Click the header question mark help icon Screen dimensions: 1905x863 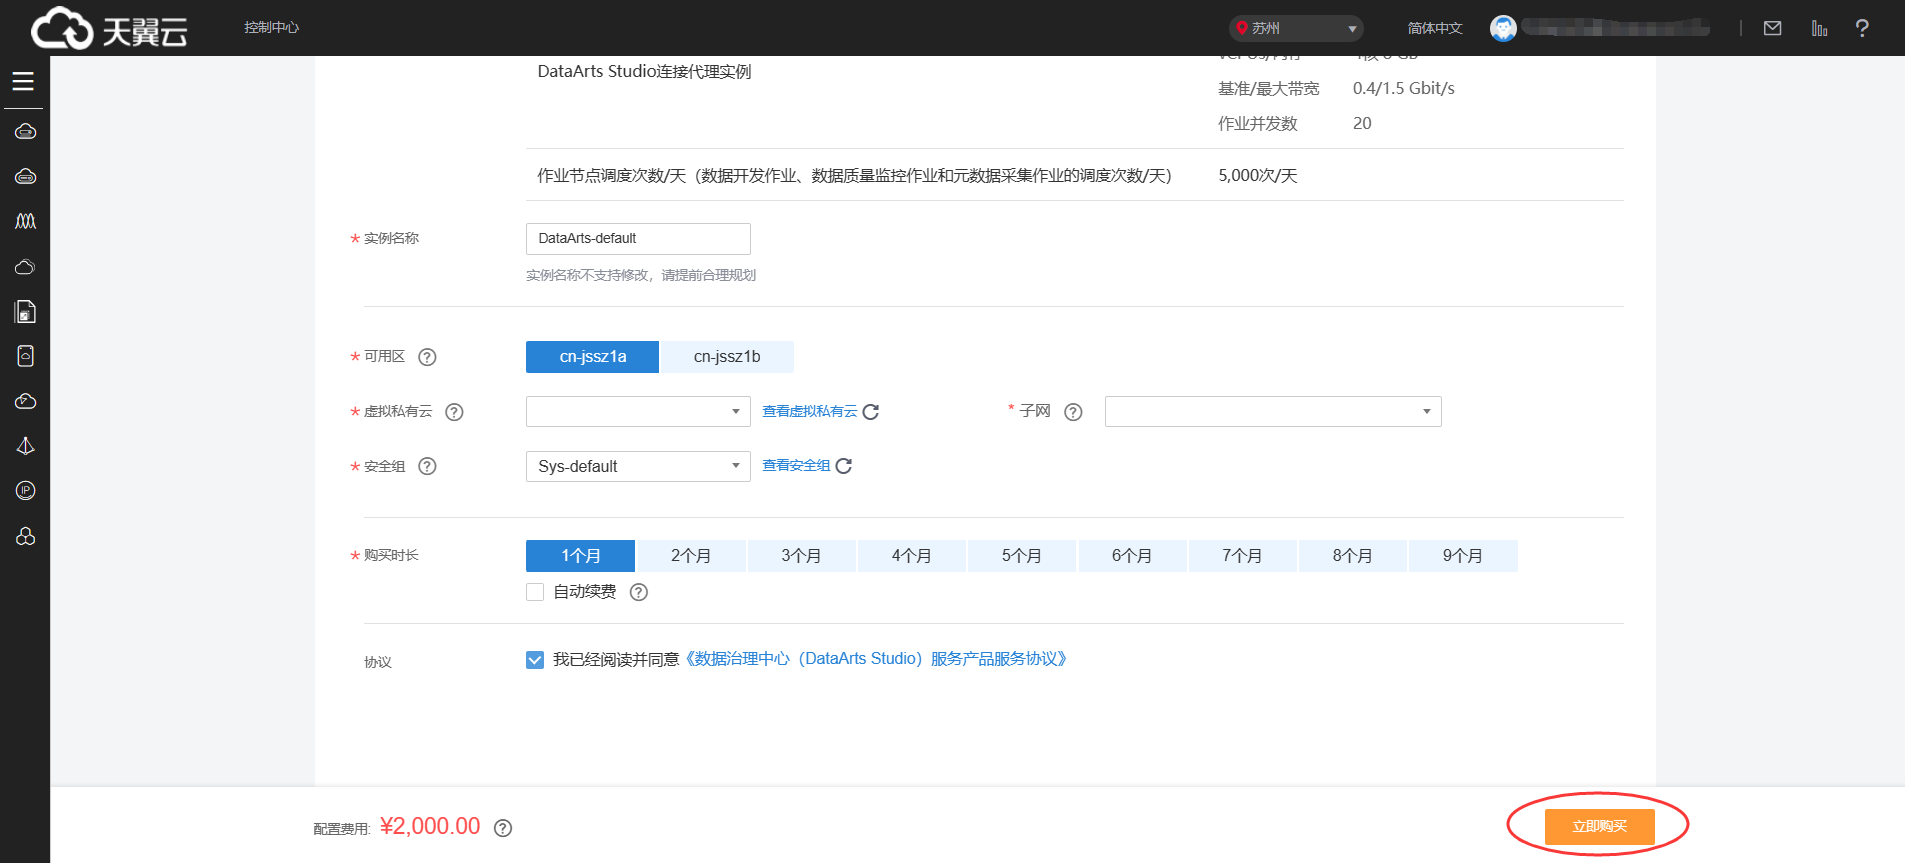[1861, 28]
